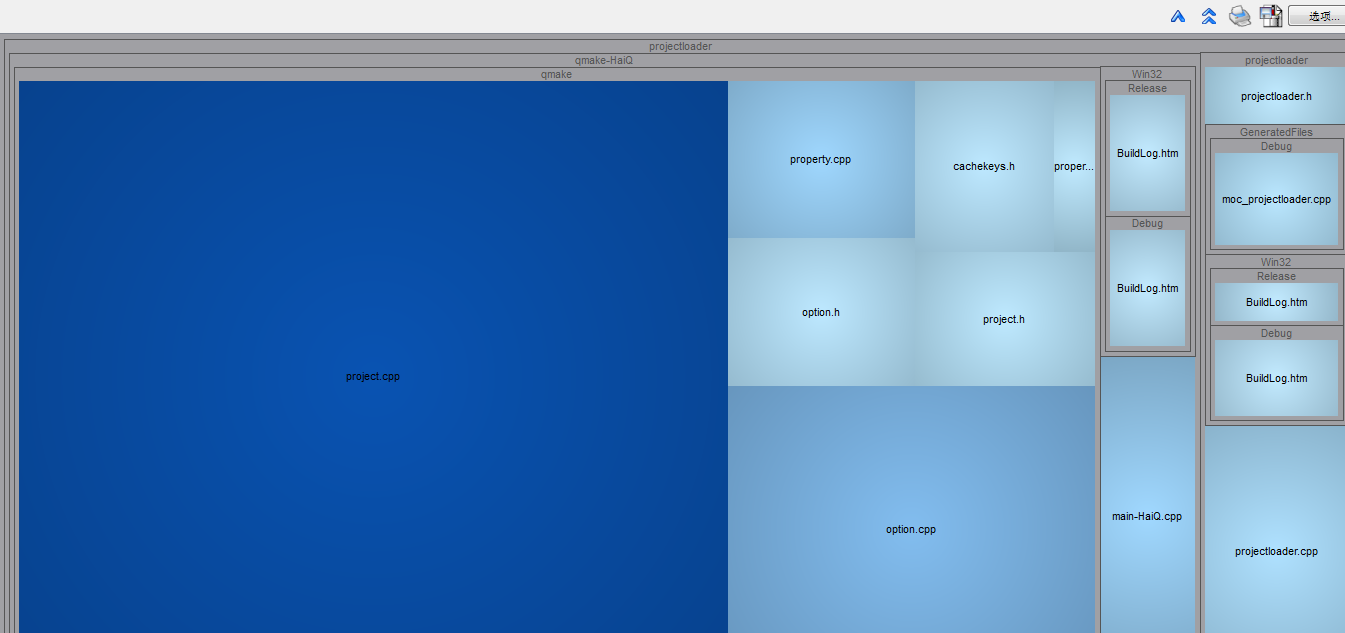Click the Debug header below right Release group
This screenshot has width=1345, height=633.
click(1276, 333)
